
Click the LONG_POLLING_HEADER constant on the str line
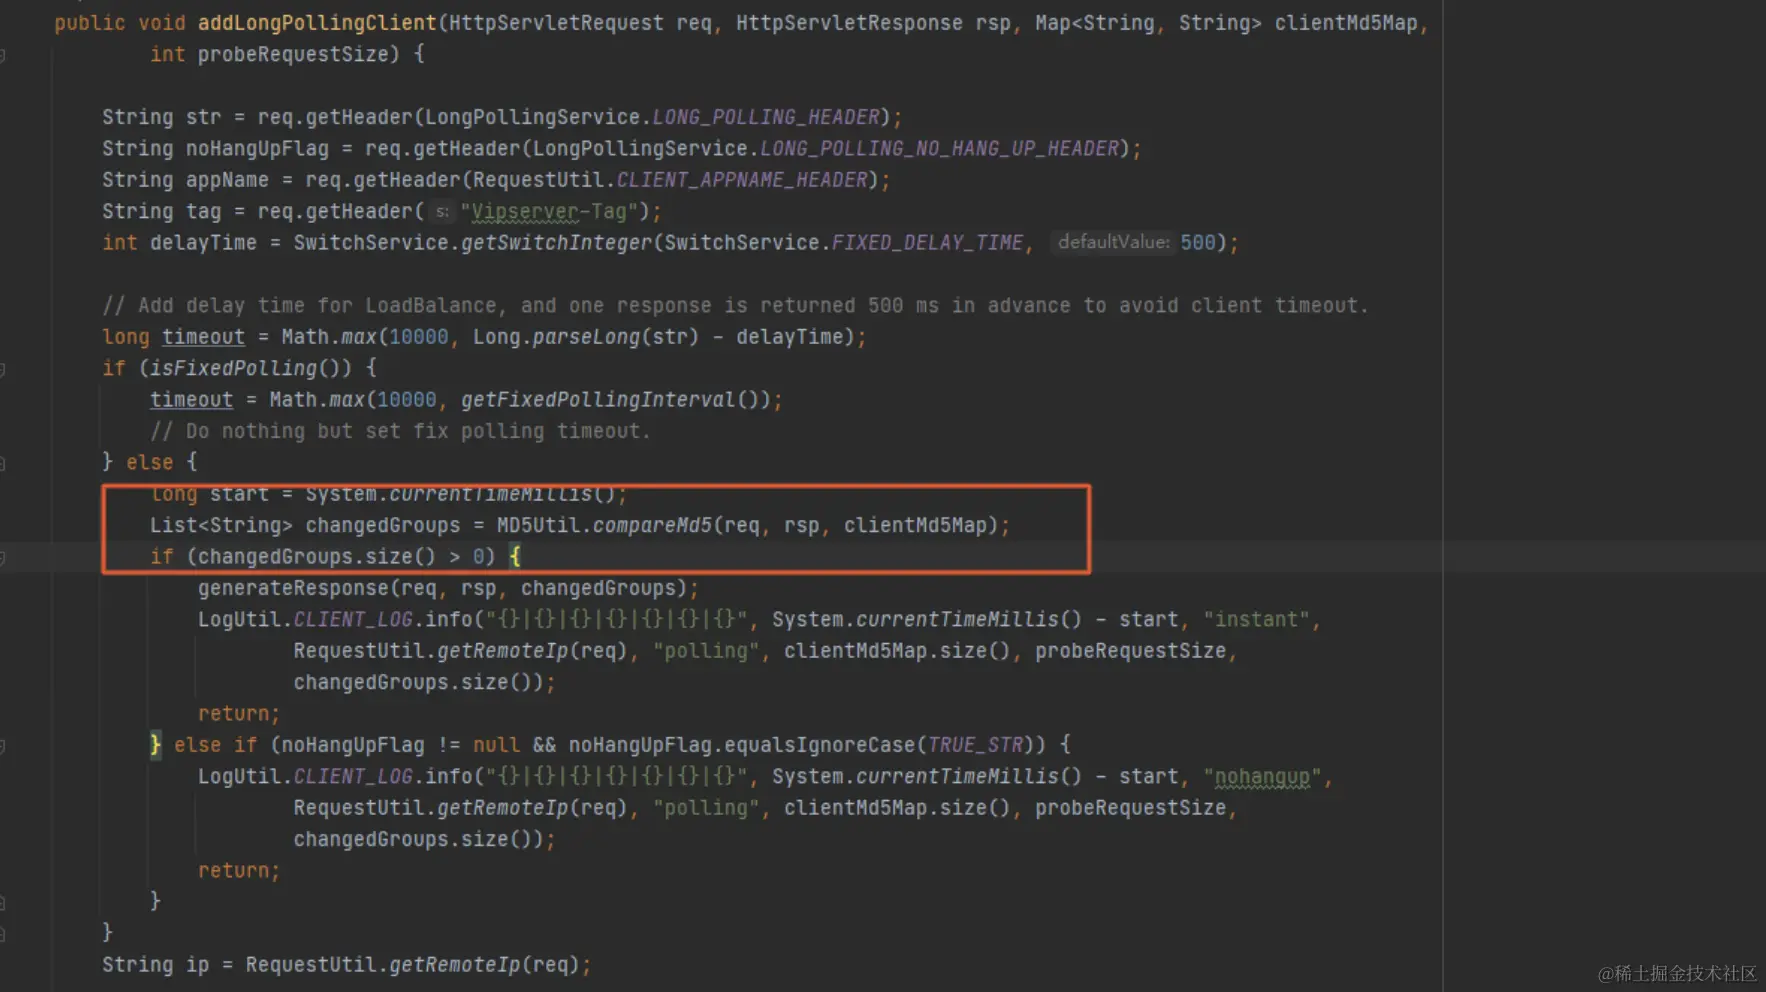coord(765,118)
